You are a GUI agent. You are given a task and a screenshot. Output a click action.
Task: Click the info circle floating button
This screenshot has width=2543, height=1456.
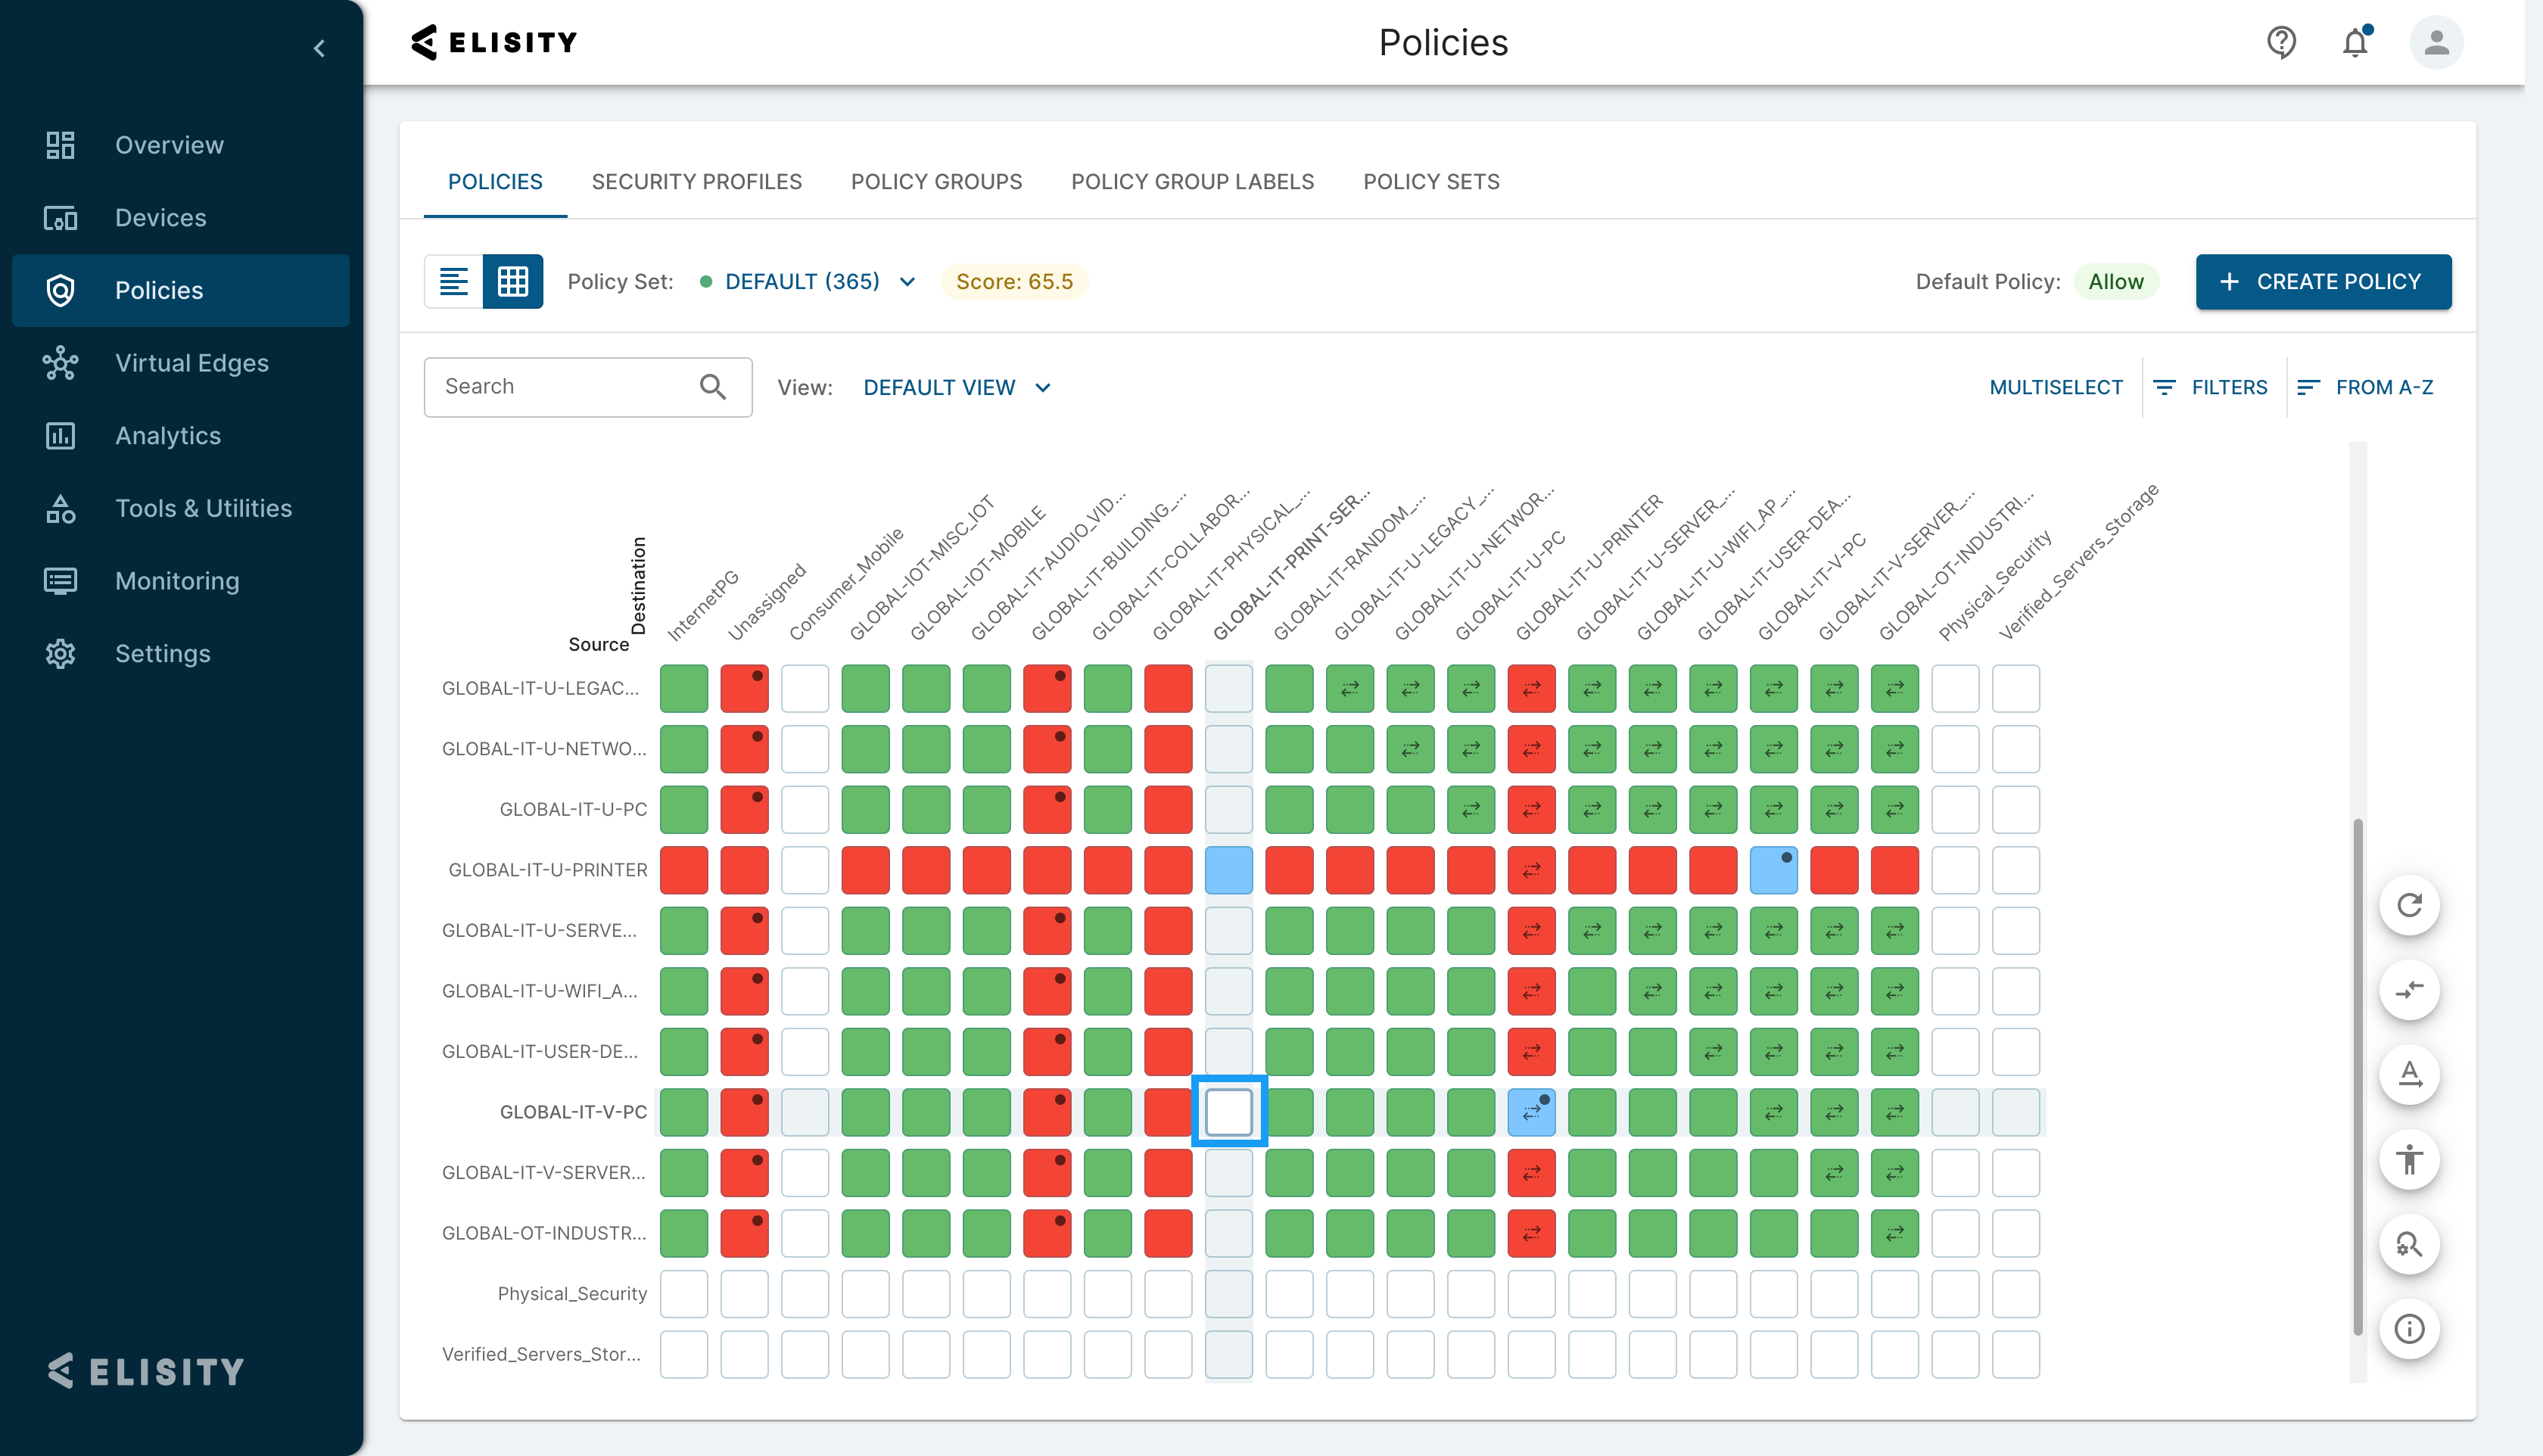2409,1329
